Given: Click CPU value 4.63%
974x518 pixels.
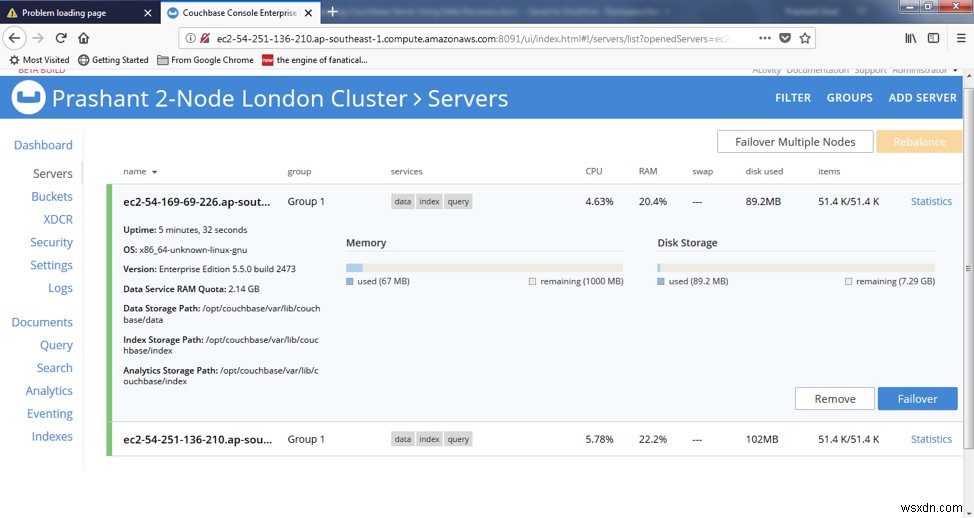Looking at the screenshot, I should 599,201.
